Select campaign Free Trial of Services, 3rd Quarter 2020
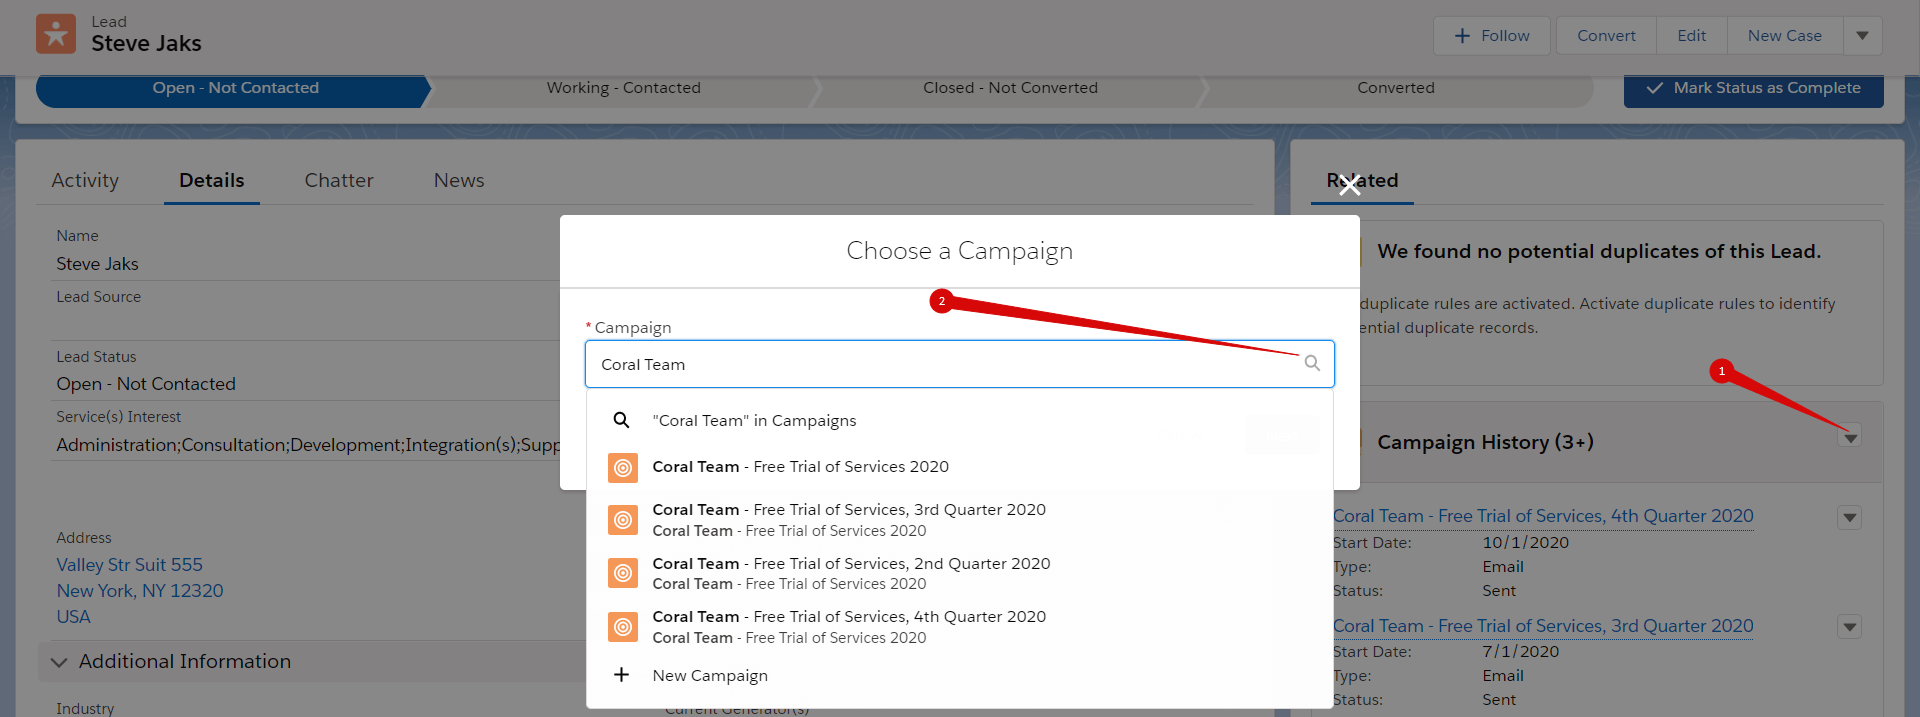Image resolution: width=1920 pixels, height=717 pixels. [959, 520]
